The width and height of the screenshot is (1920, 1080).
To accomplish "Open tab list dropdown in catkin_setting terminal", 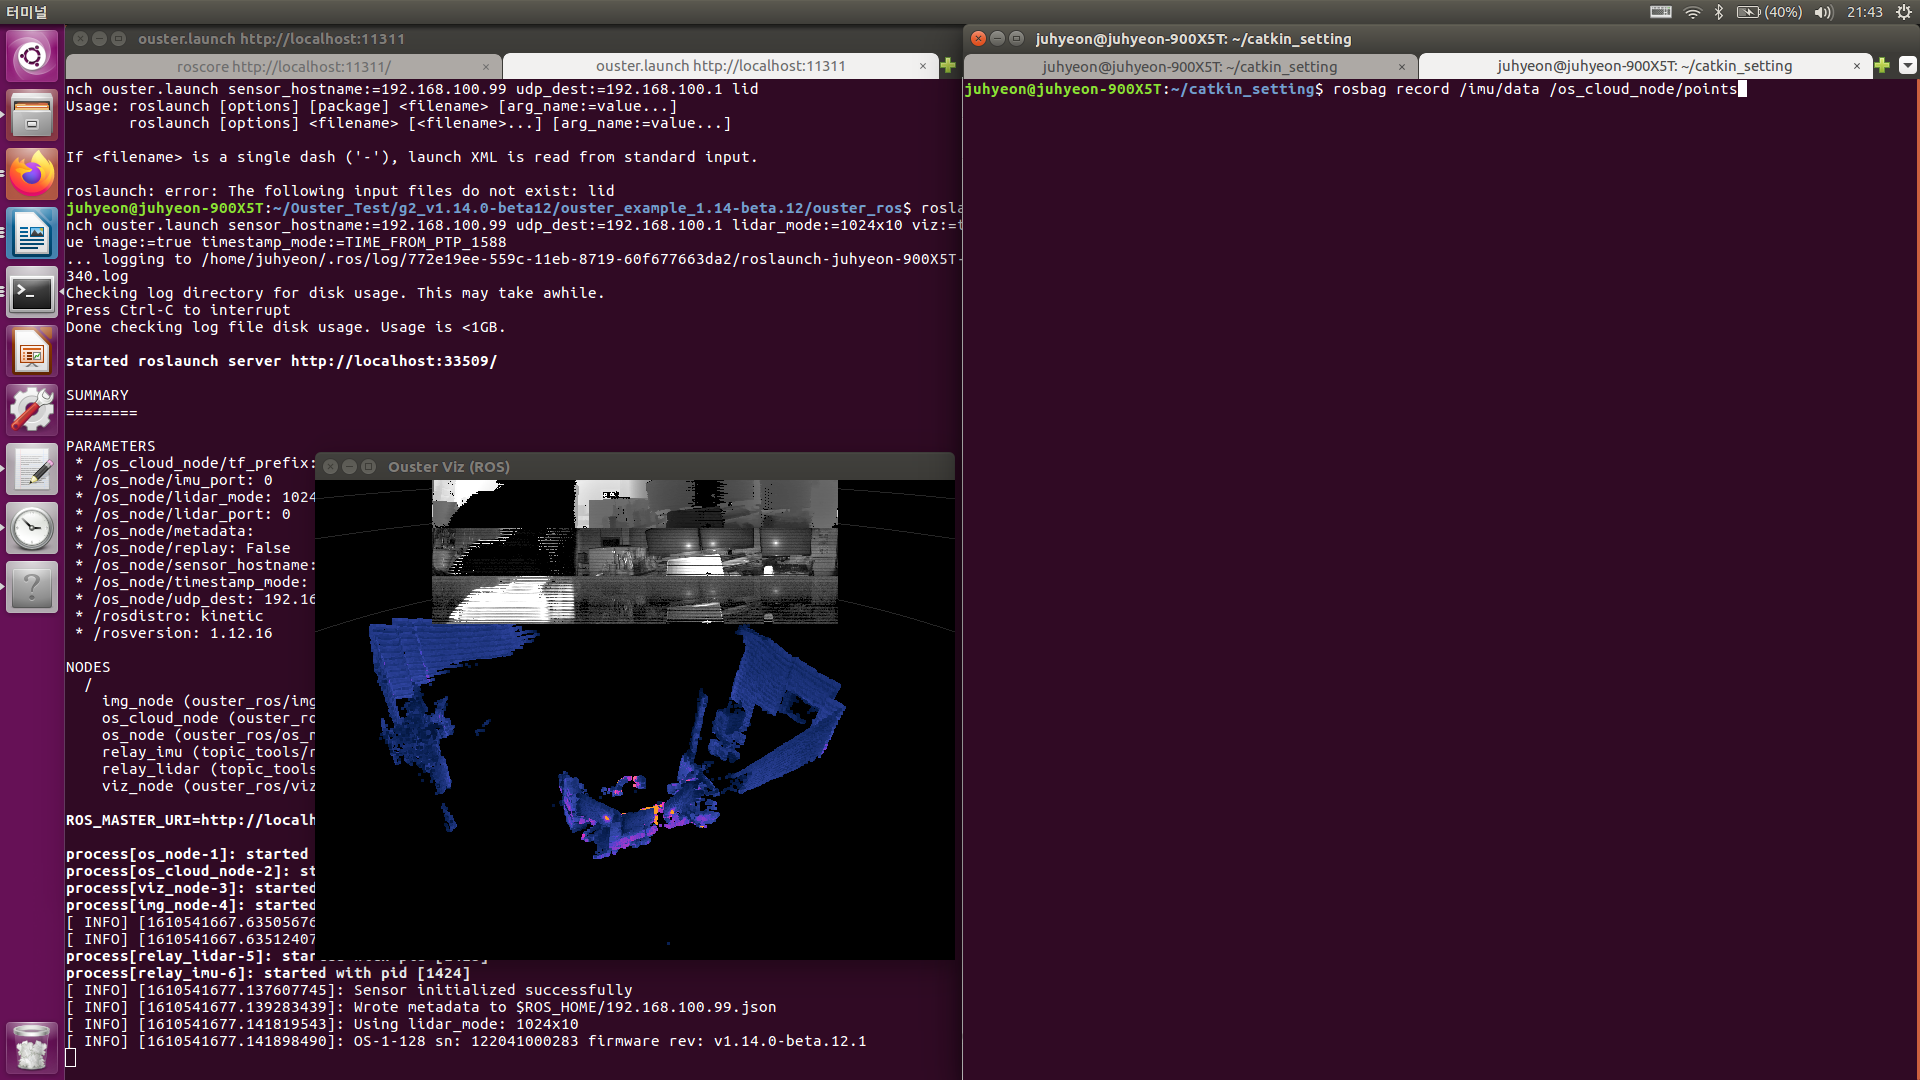I will click(1907, 66).
